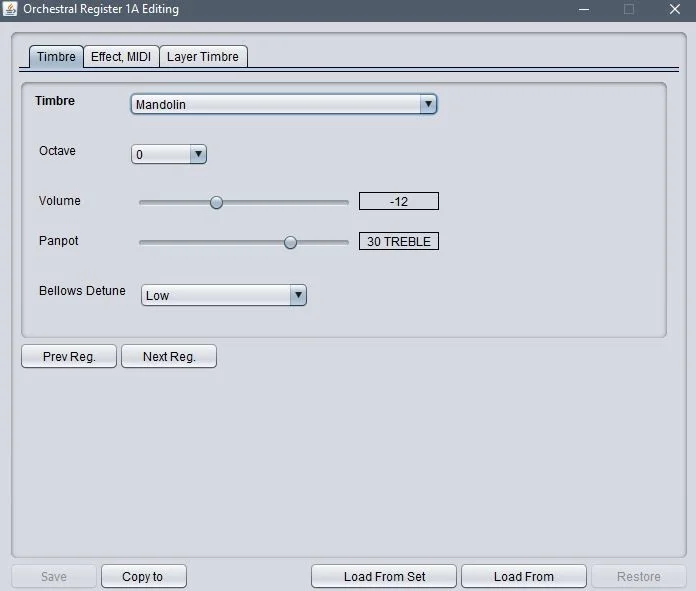Click the Copy to button

tap(144, 576)
